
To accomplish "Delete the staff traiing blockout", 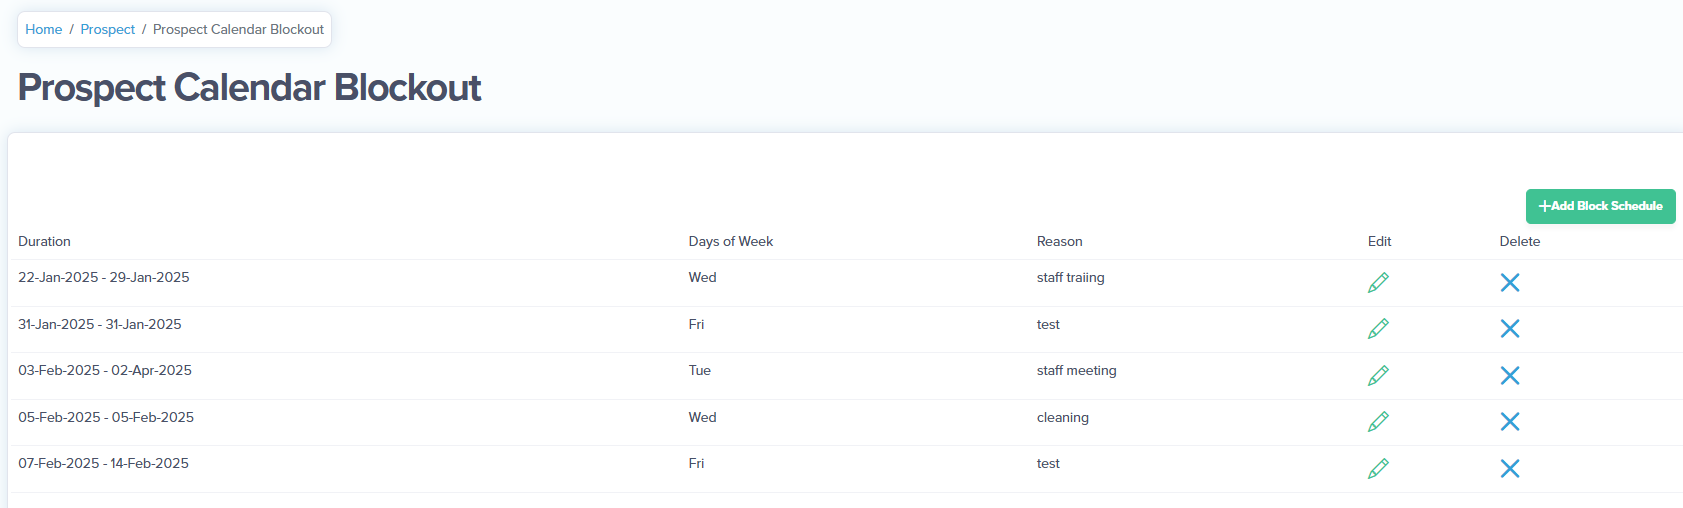I will 1510,283.
